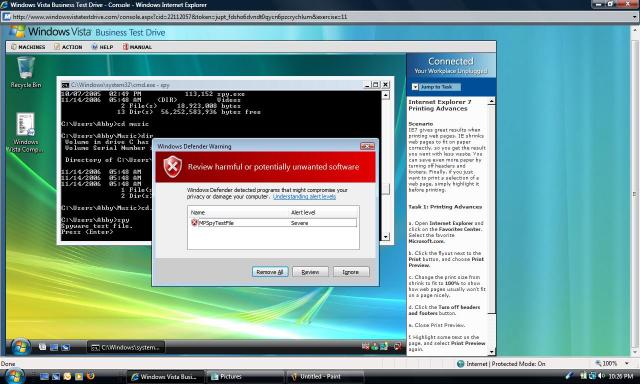Click the volume speaker icon in host tray
This screenshot has height=384, width=640.
[601, 375]
